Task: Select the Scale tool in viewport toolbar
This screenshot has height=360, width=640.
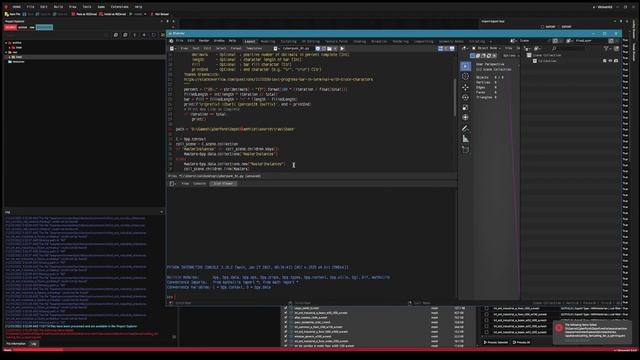Action: click(465, 108)
